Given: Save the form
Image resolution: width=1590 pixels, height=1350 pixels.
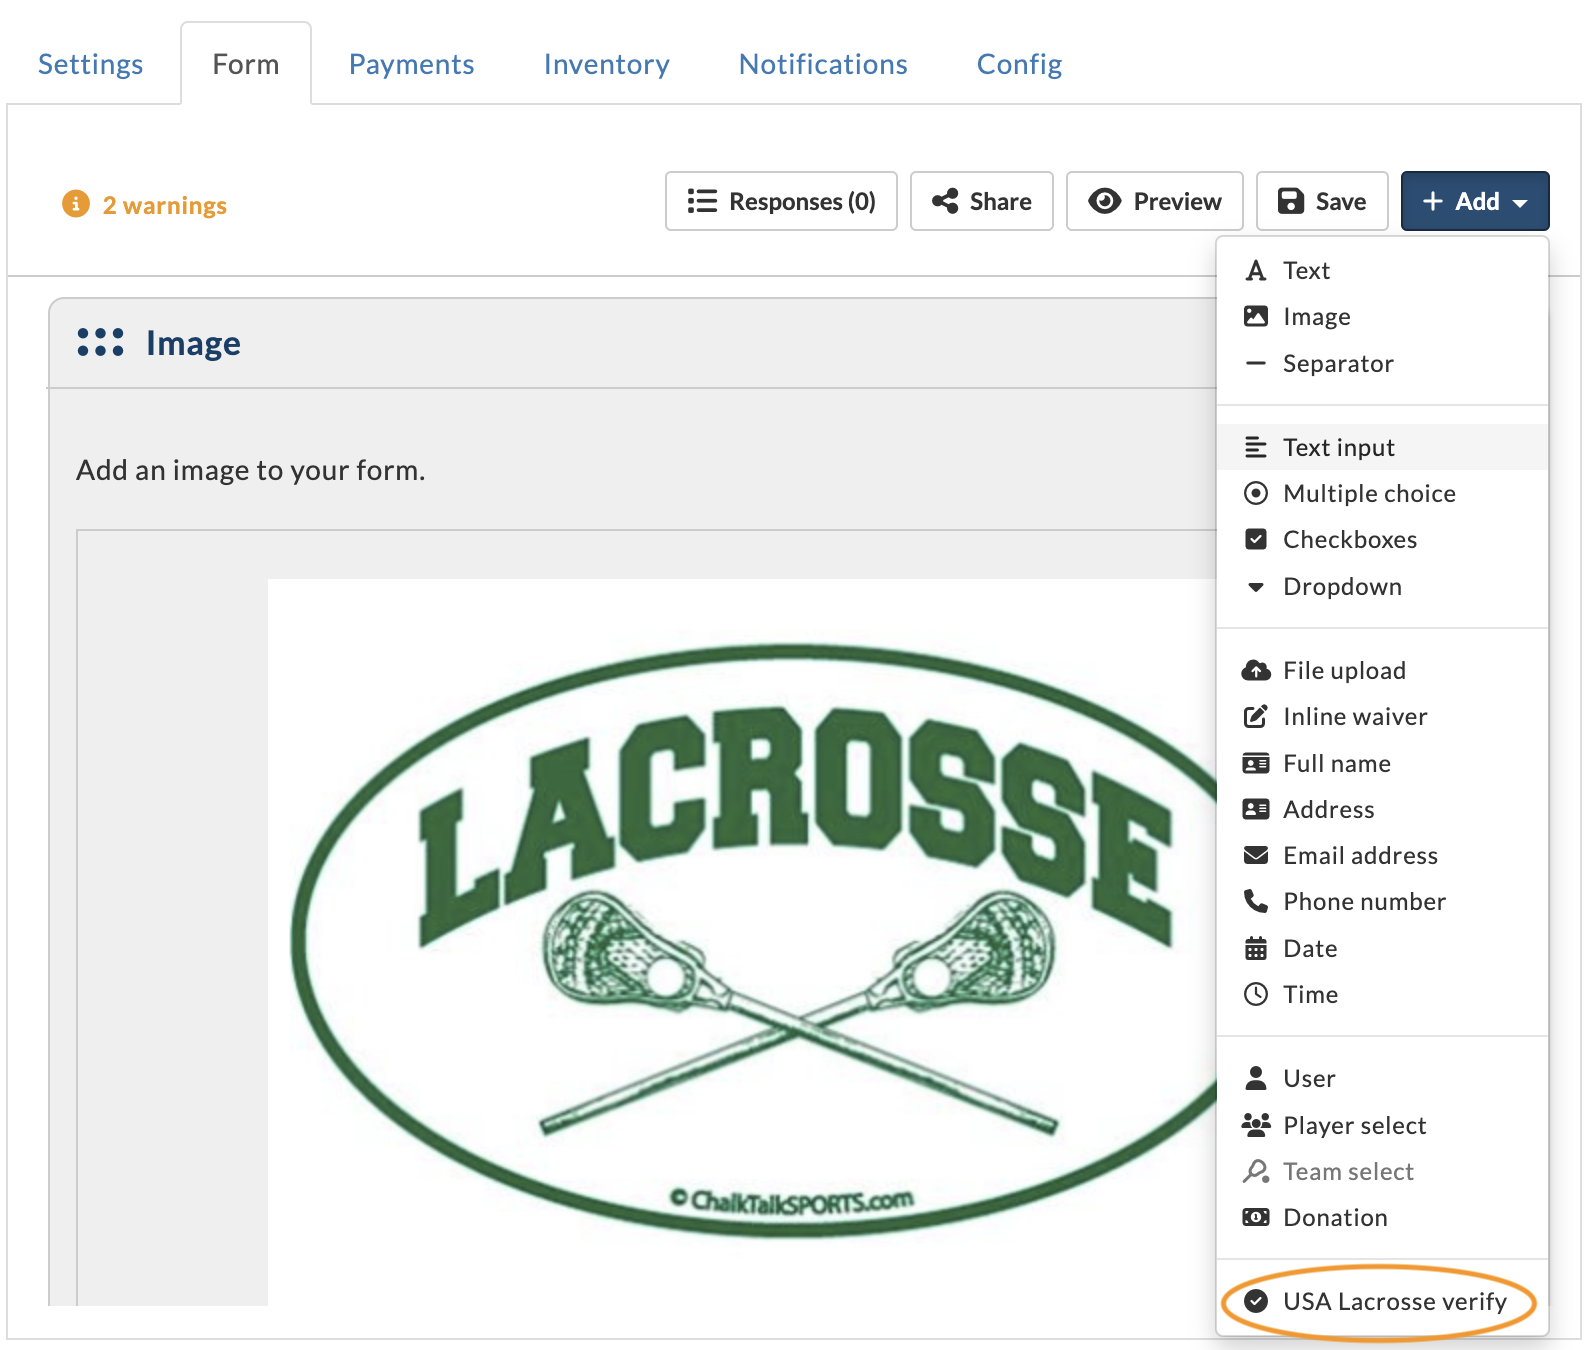Looking at the screenshot, I should 1322,201.
